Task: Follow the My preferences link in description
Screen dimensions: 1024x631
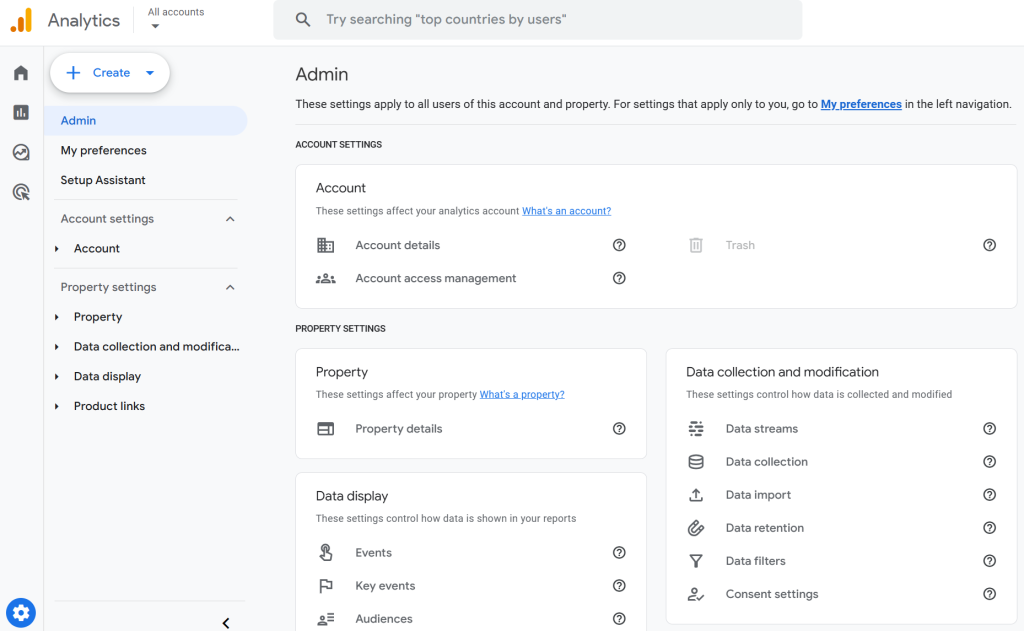Action: click(x=861, y=104)
